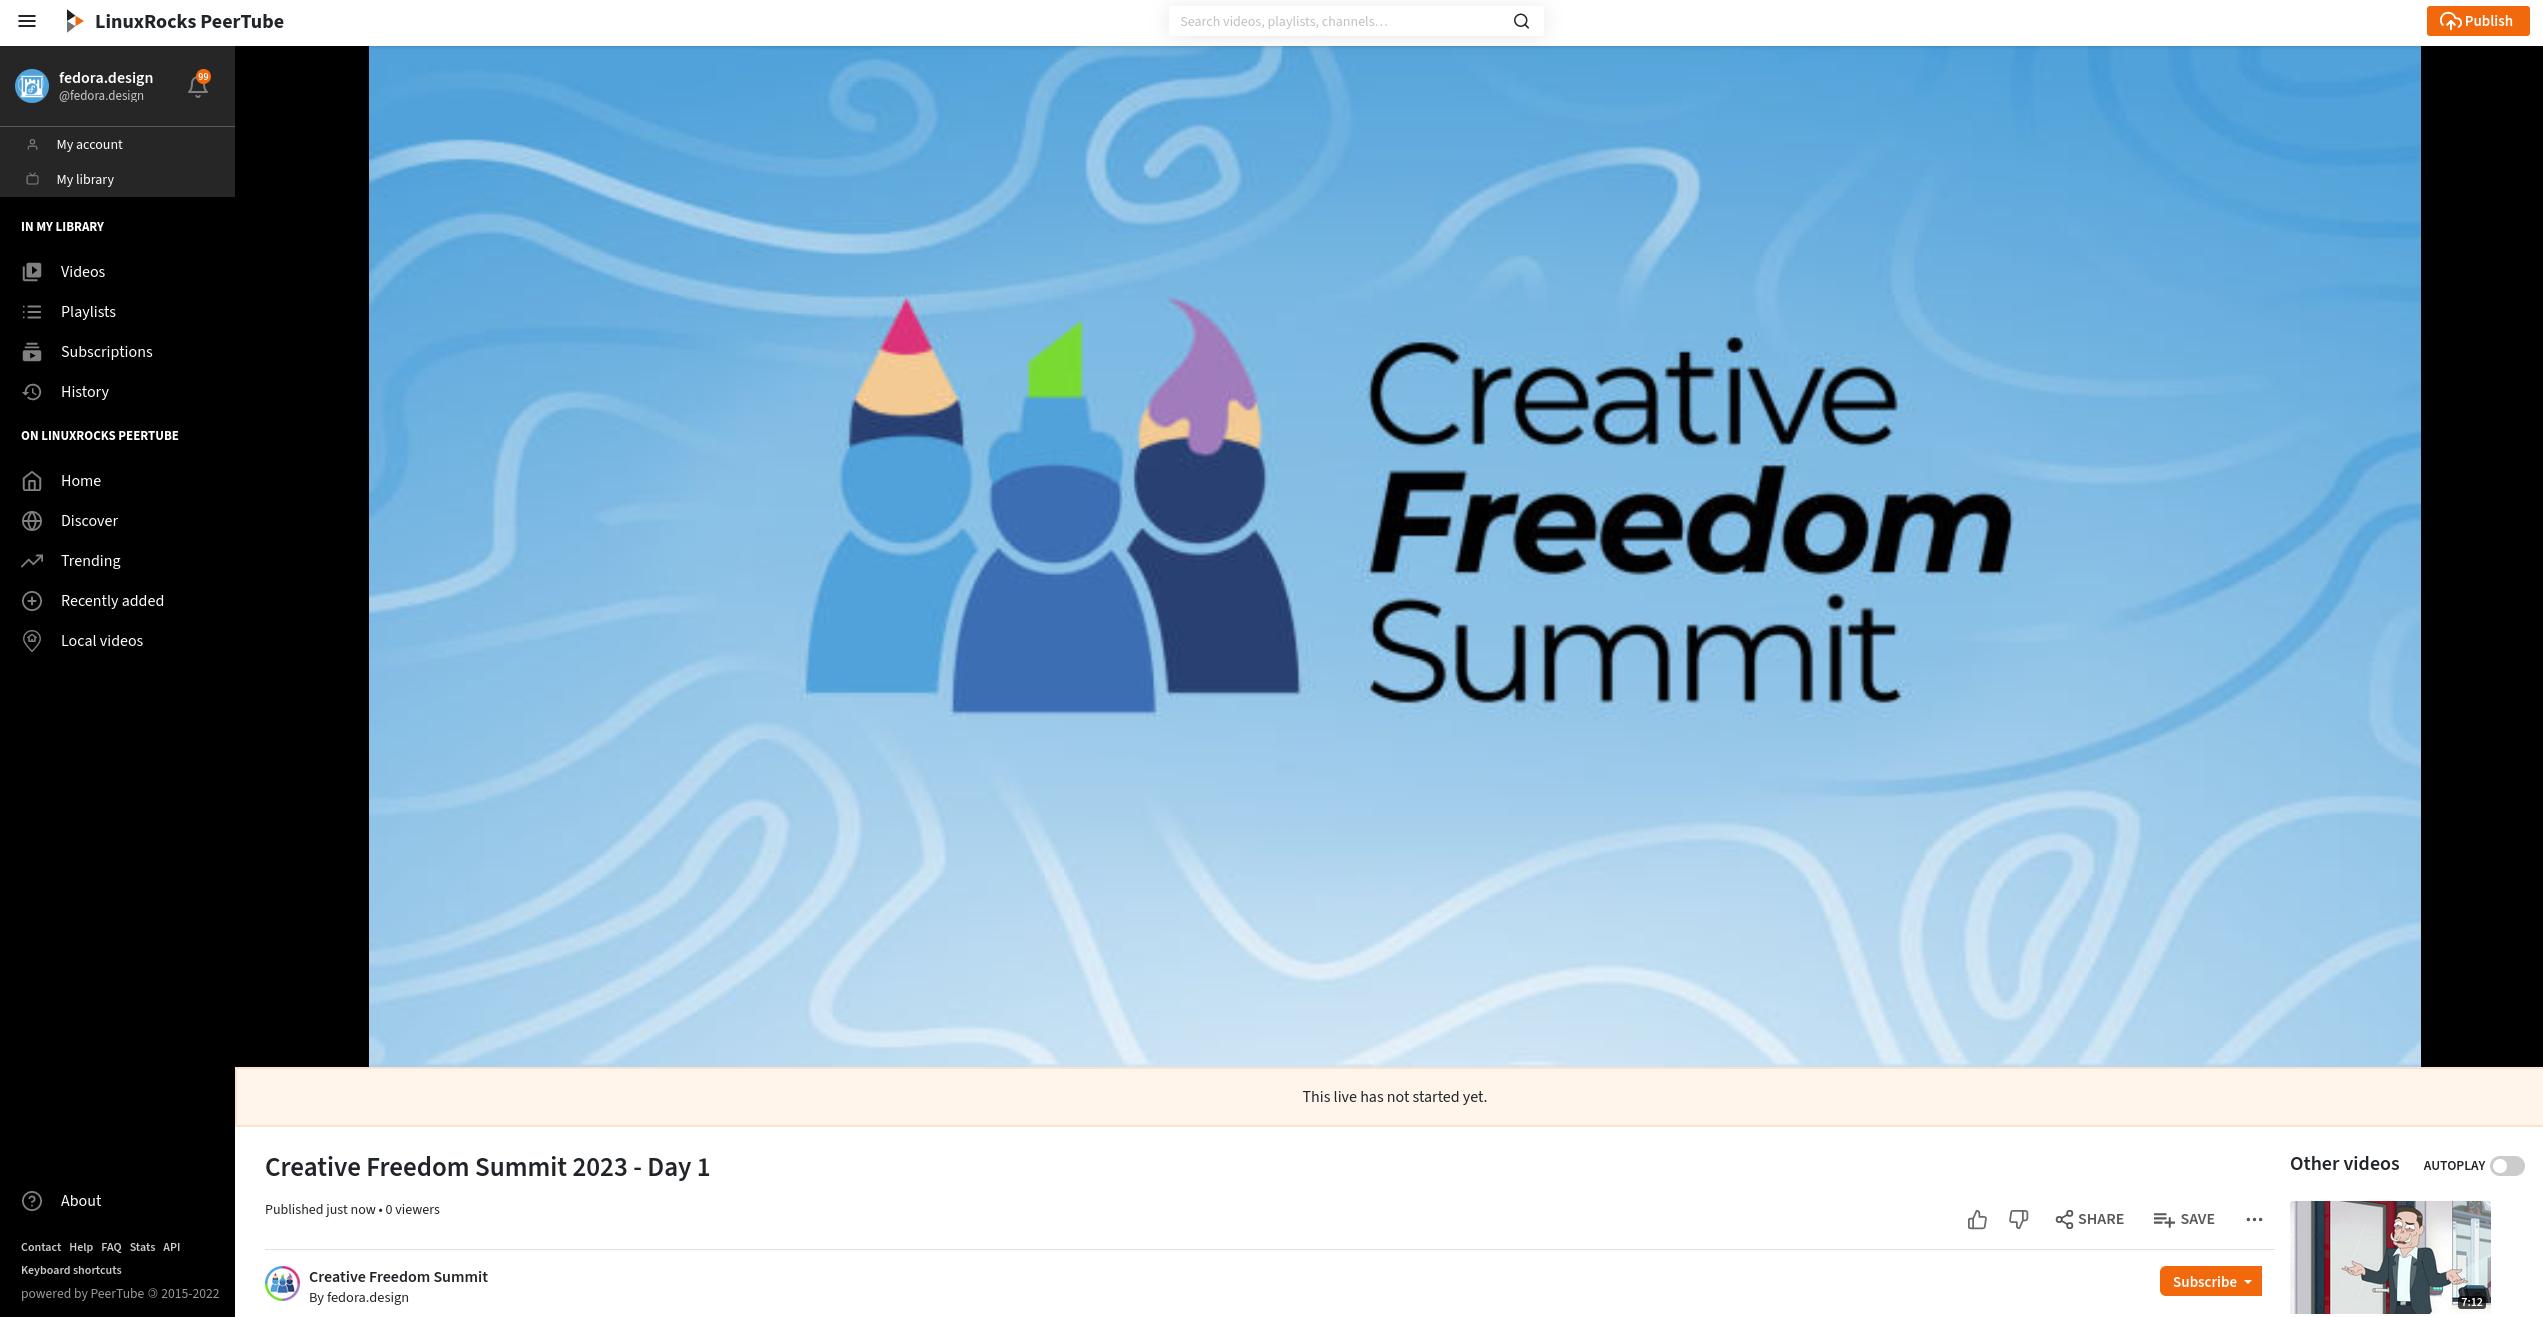Click the dislike icon on the video
Screen dimensions: 2543x1317
[x=2017, y=1218]
